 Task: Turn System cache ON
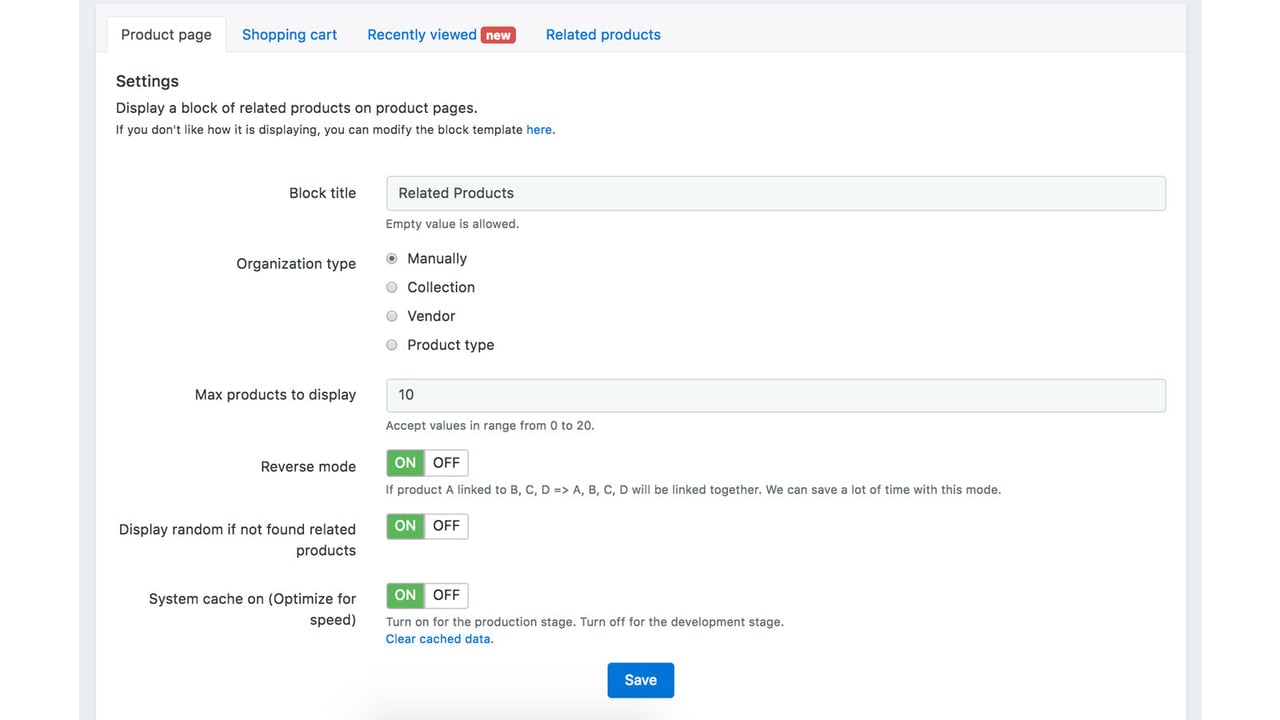[405, 595]
